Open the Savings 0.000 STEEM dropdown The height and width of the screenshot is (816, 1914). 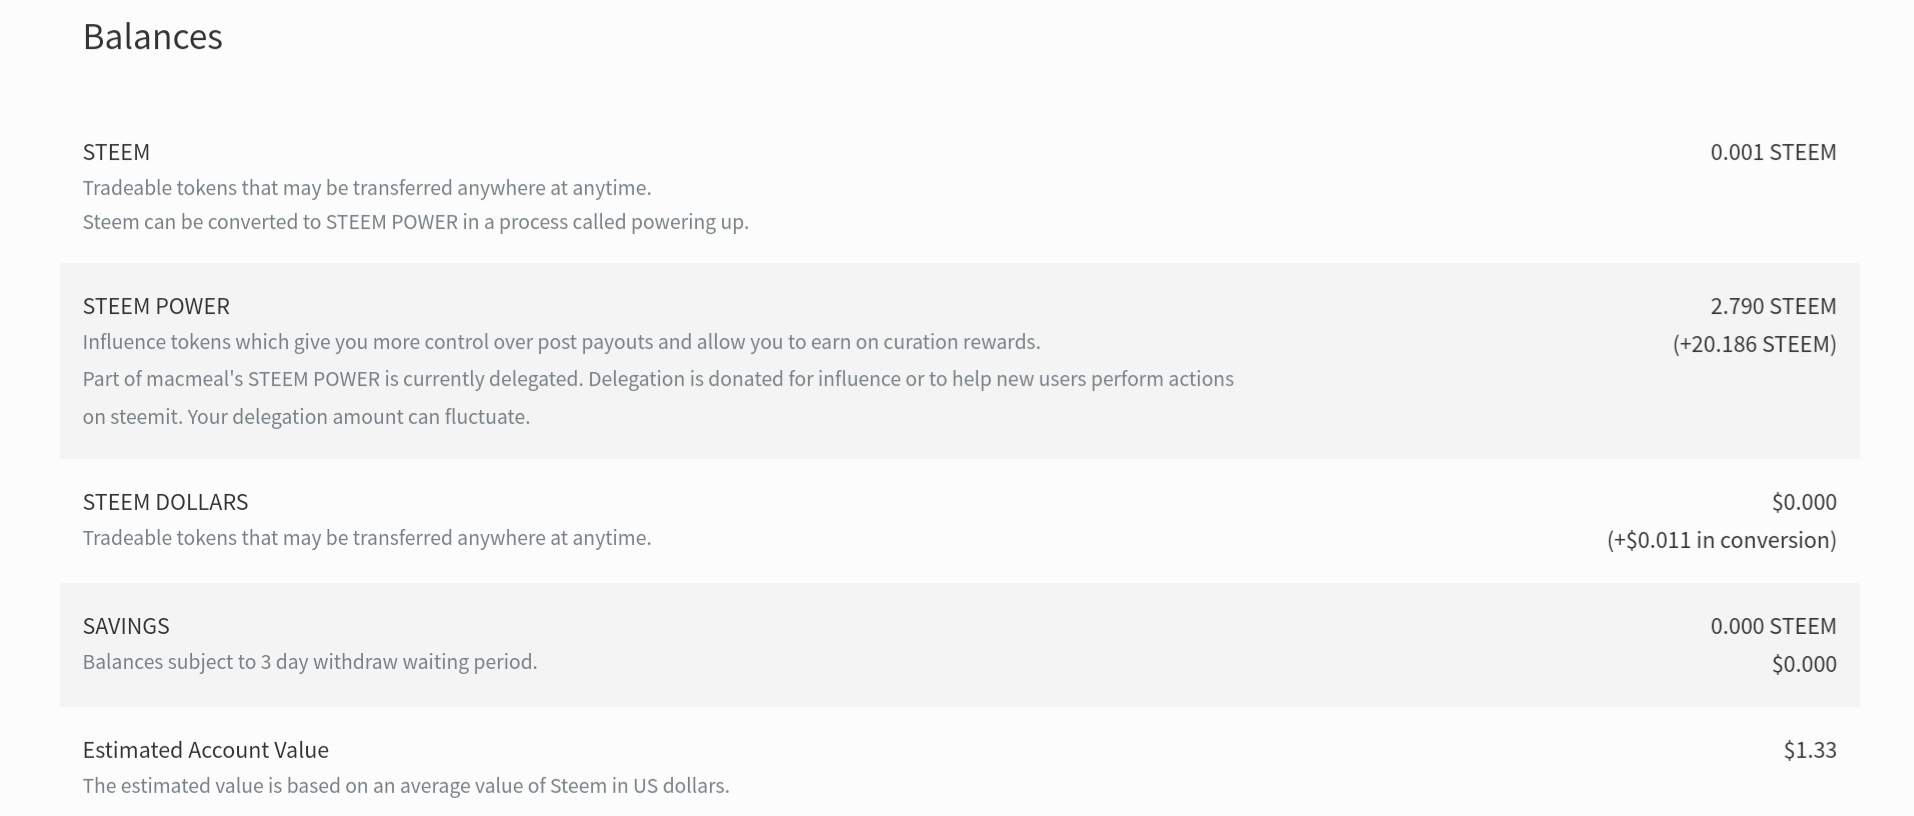[1772, 627]
